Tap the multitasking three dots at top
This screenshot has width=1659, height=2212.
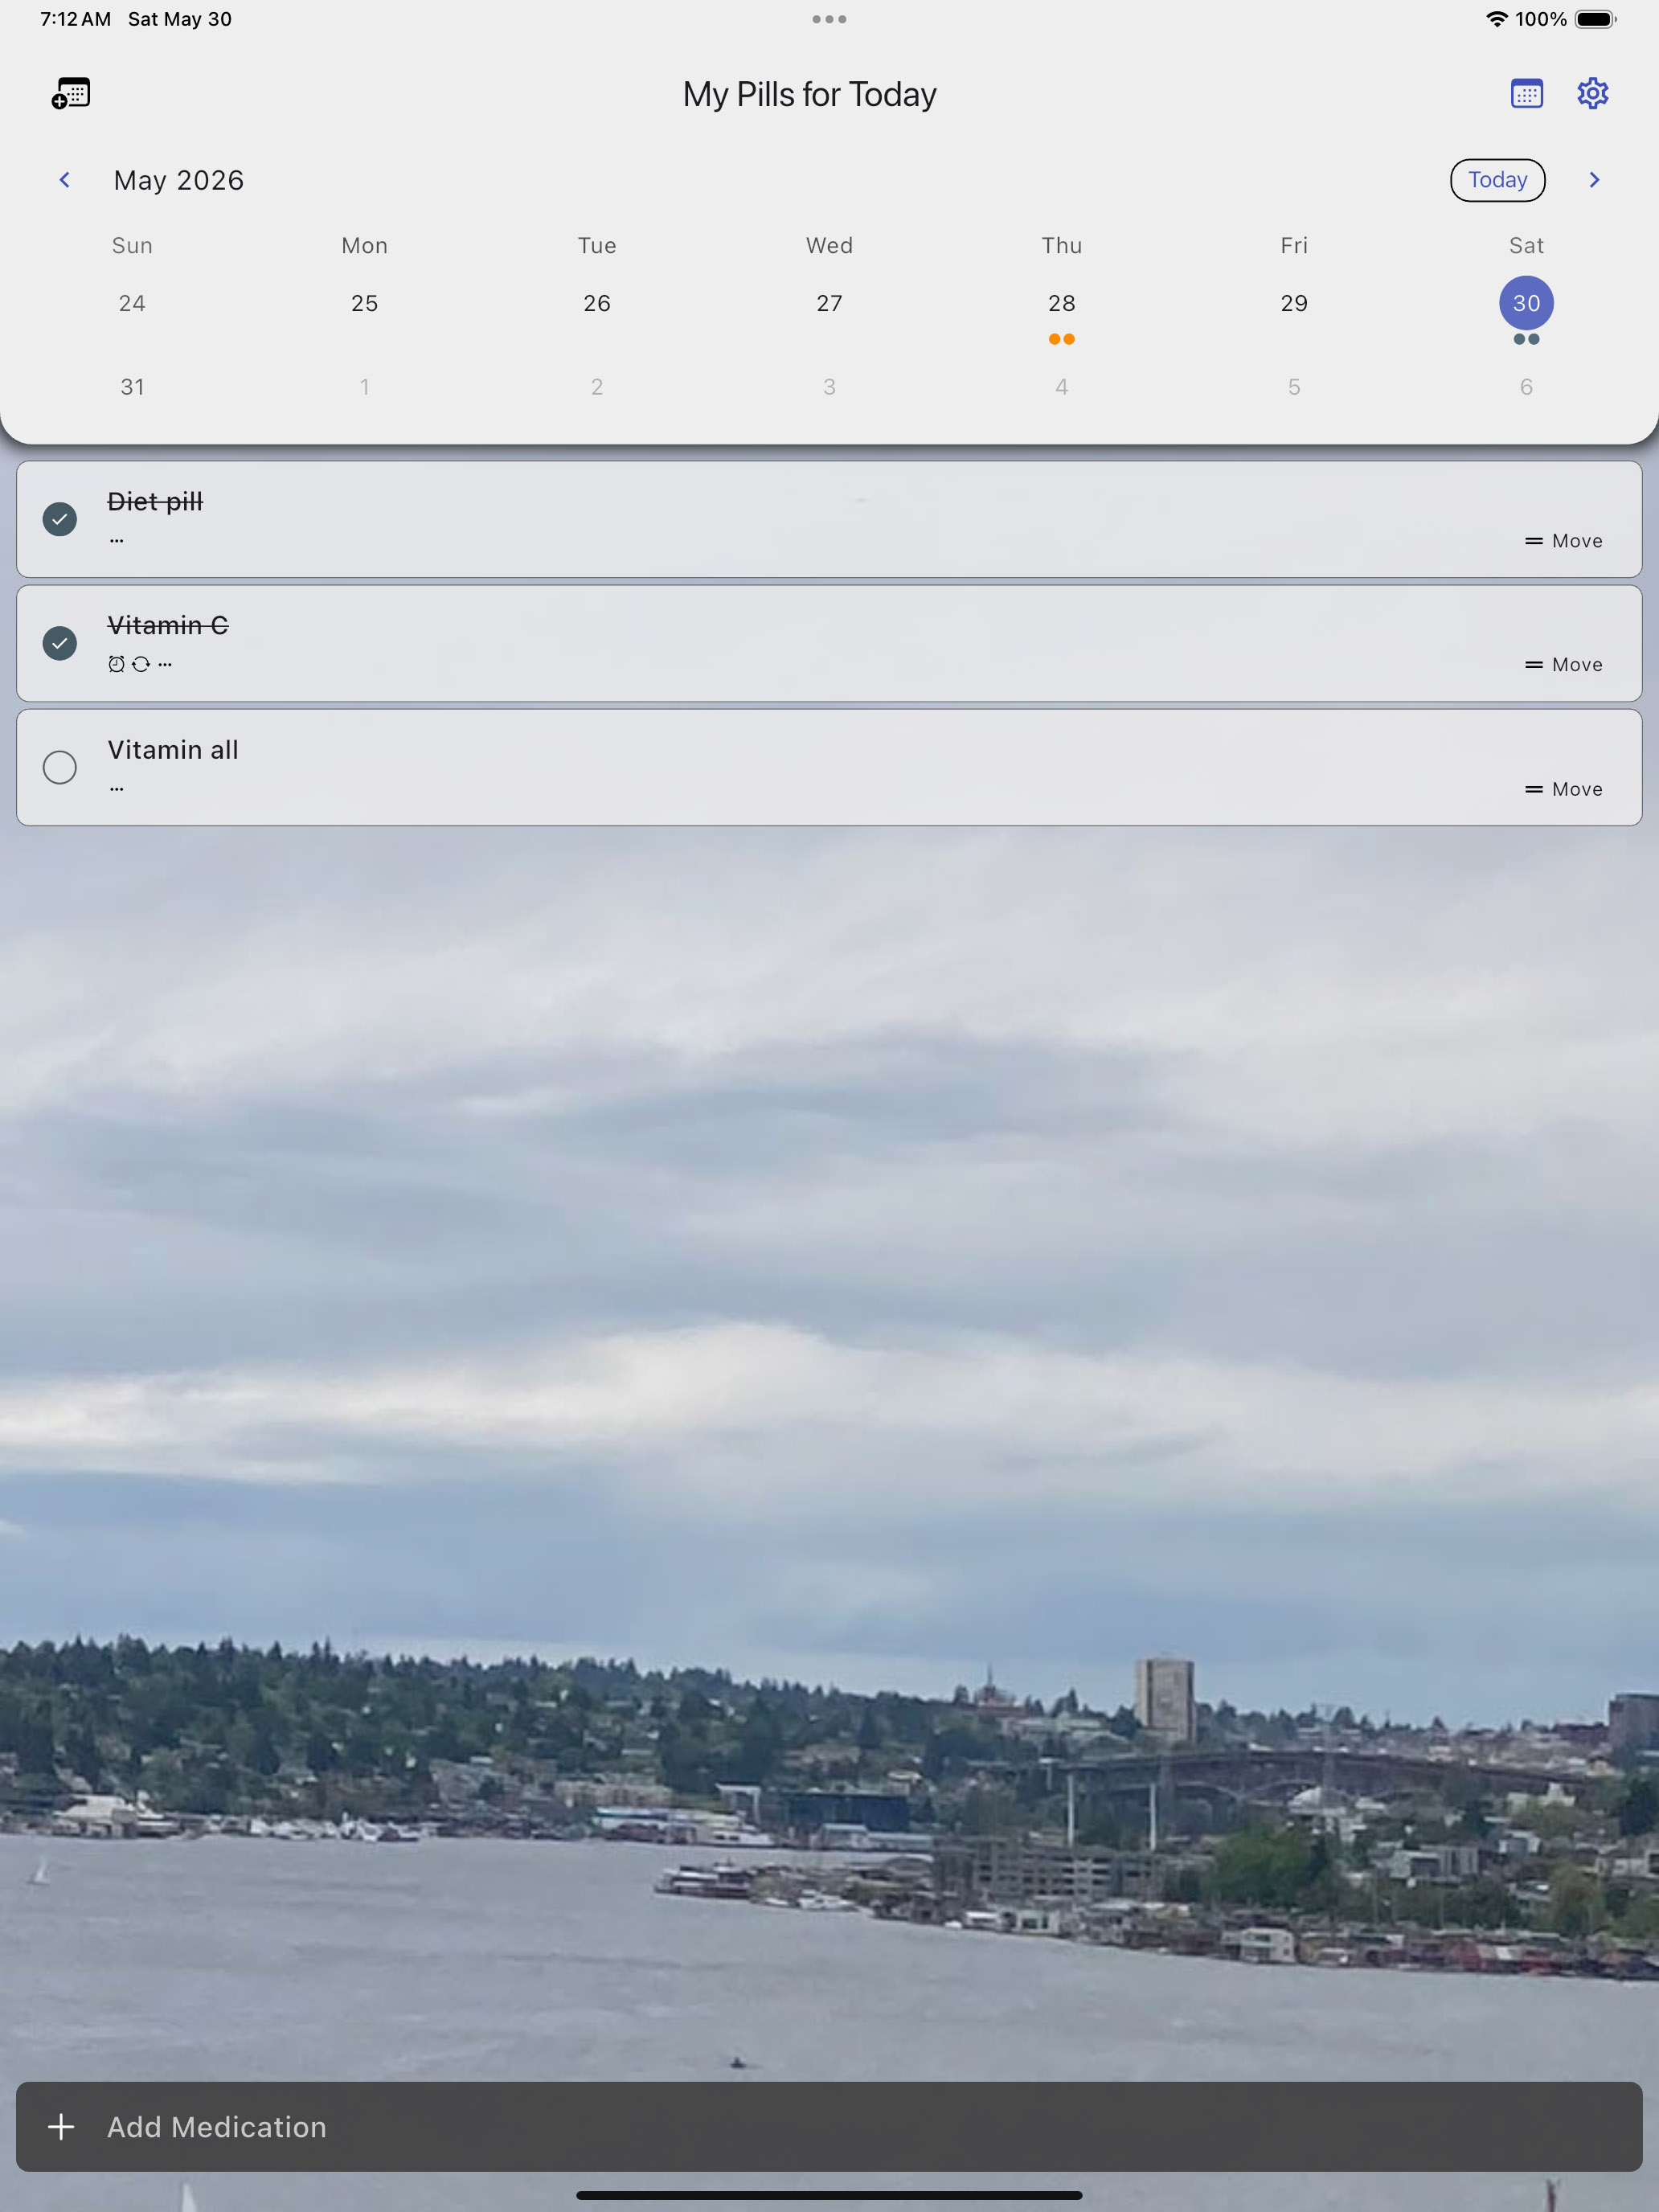[x=829, y=19]
